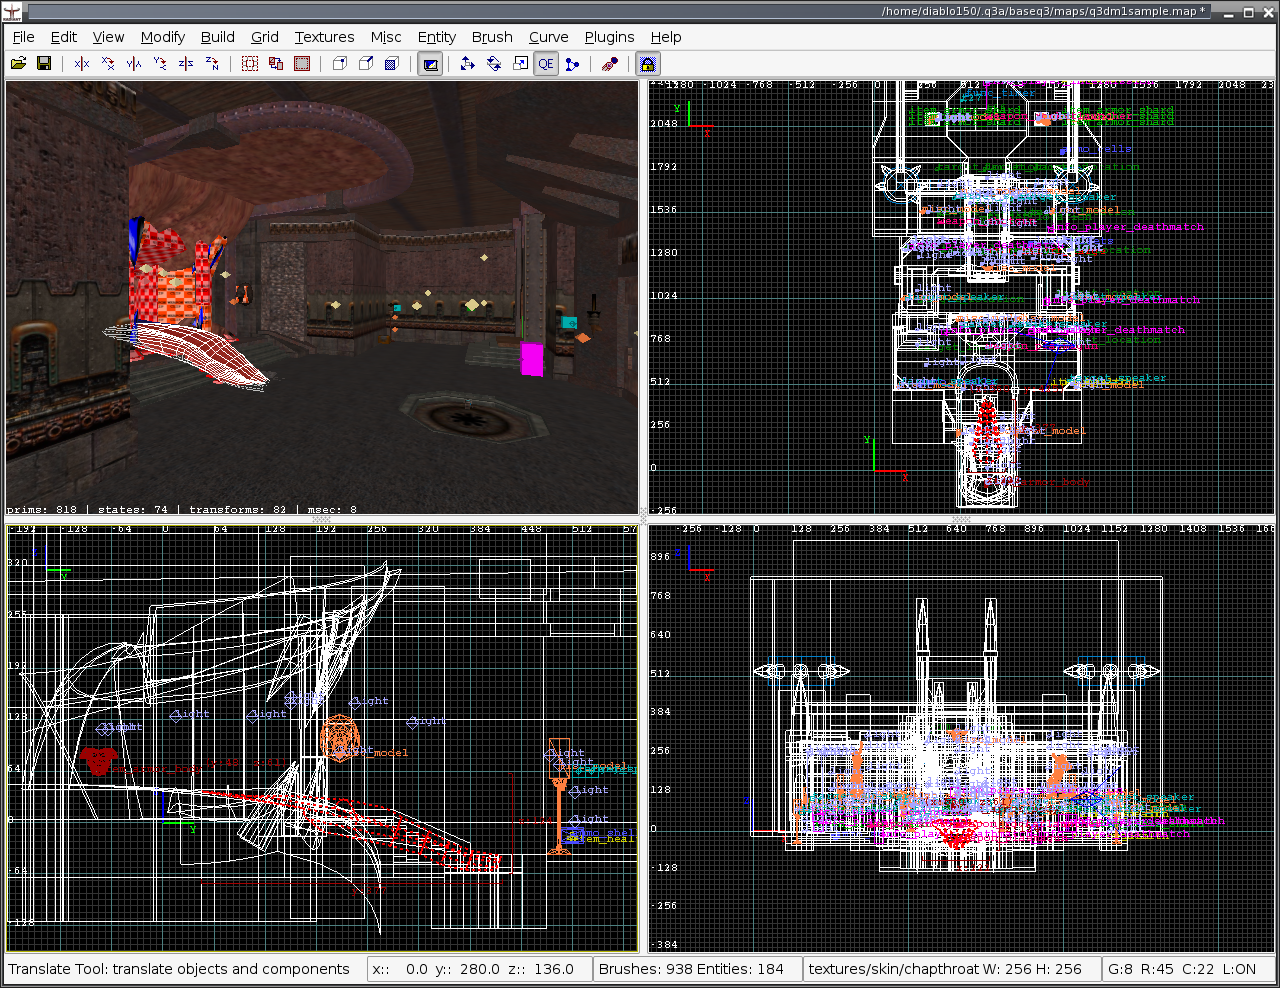This screenshot has height=988, width=1280.
Task: Rotate selection around the x-axis
Action: (108, 63)
